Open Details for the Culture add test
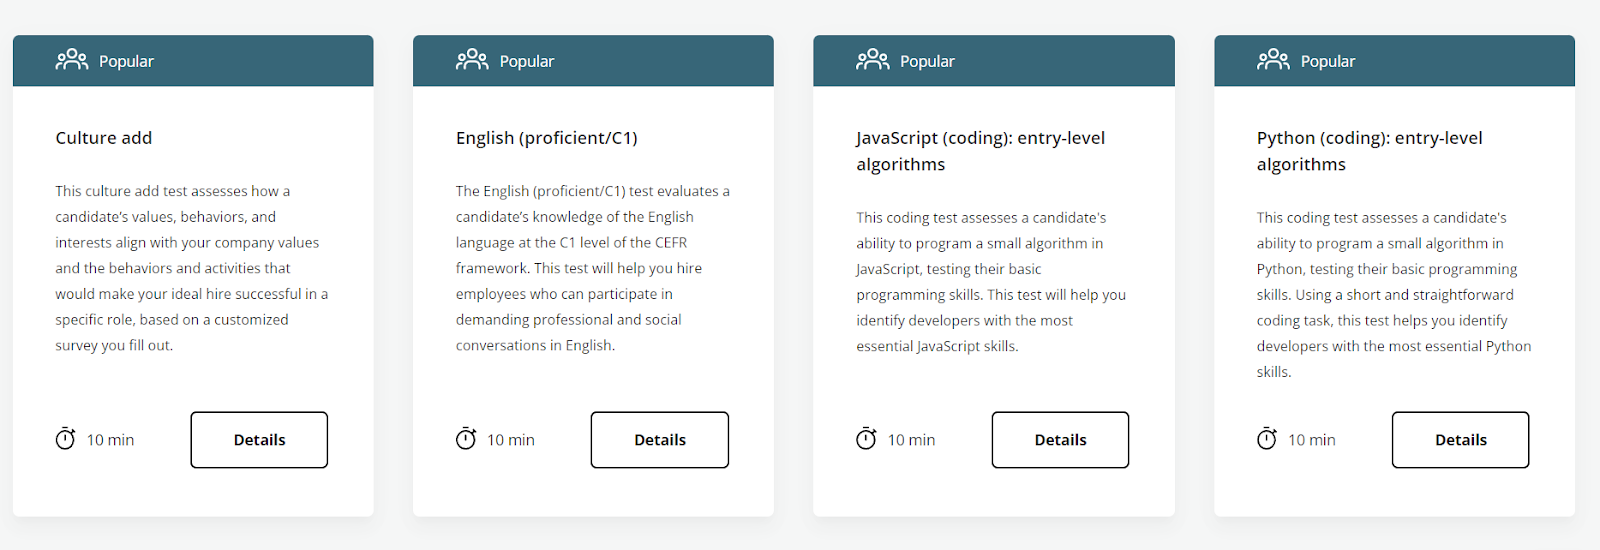This screenshot has height=550, width=1600. point(259,440)
